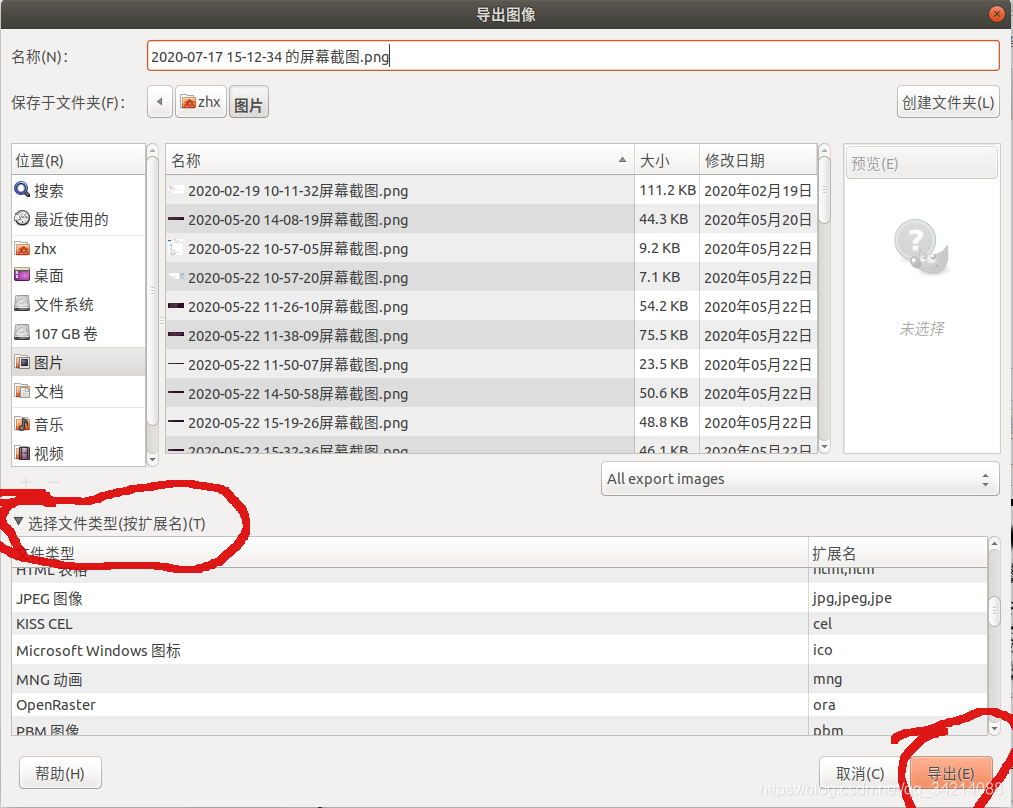The image size is (1013, 808).
Task: Click thumbnail icon of 2020-05-20 14-08-19 file
Action: 176,220
